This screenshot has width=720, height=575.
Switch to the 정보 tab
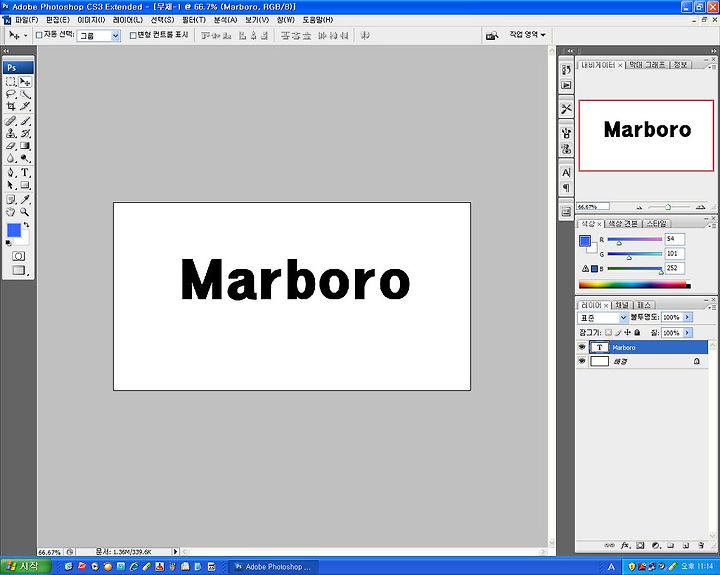click(681, 65)
